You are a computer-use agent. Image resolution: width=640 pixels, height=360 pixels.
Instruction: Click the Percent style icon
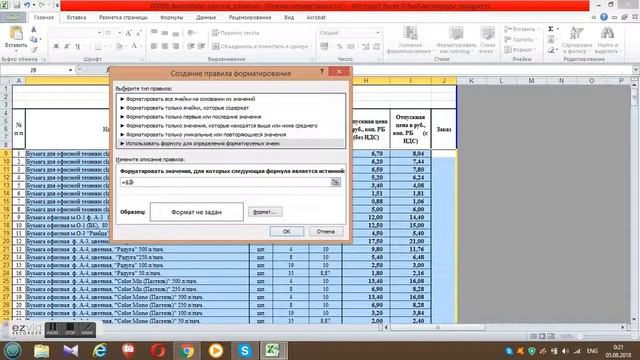coord(340,47)
